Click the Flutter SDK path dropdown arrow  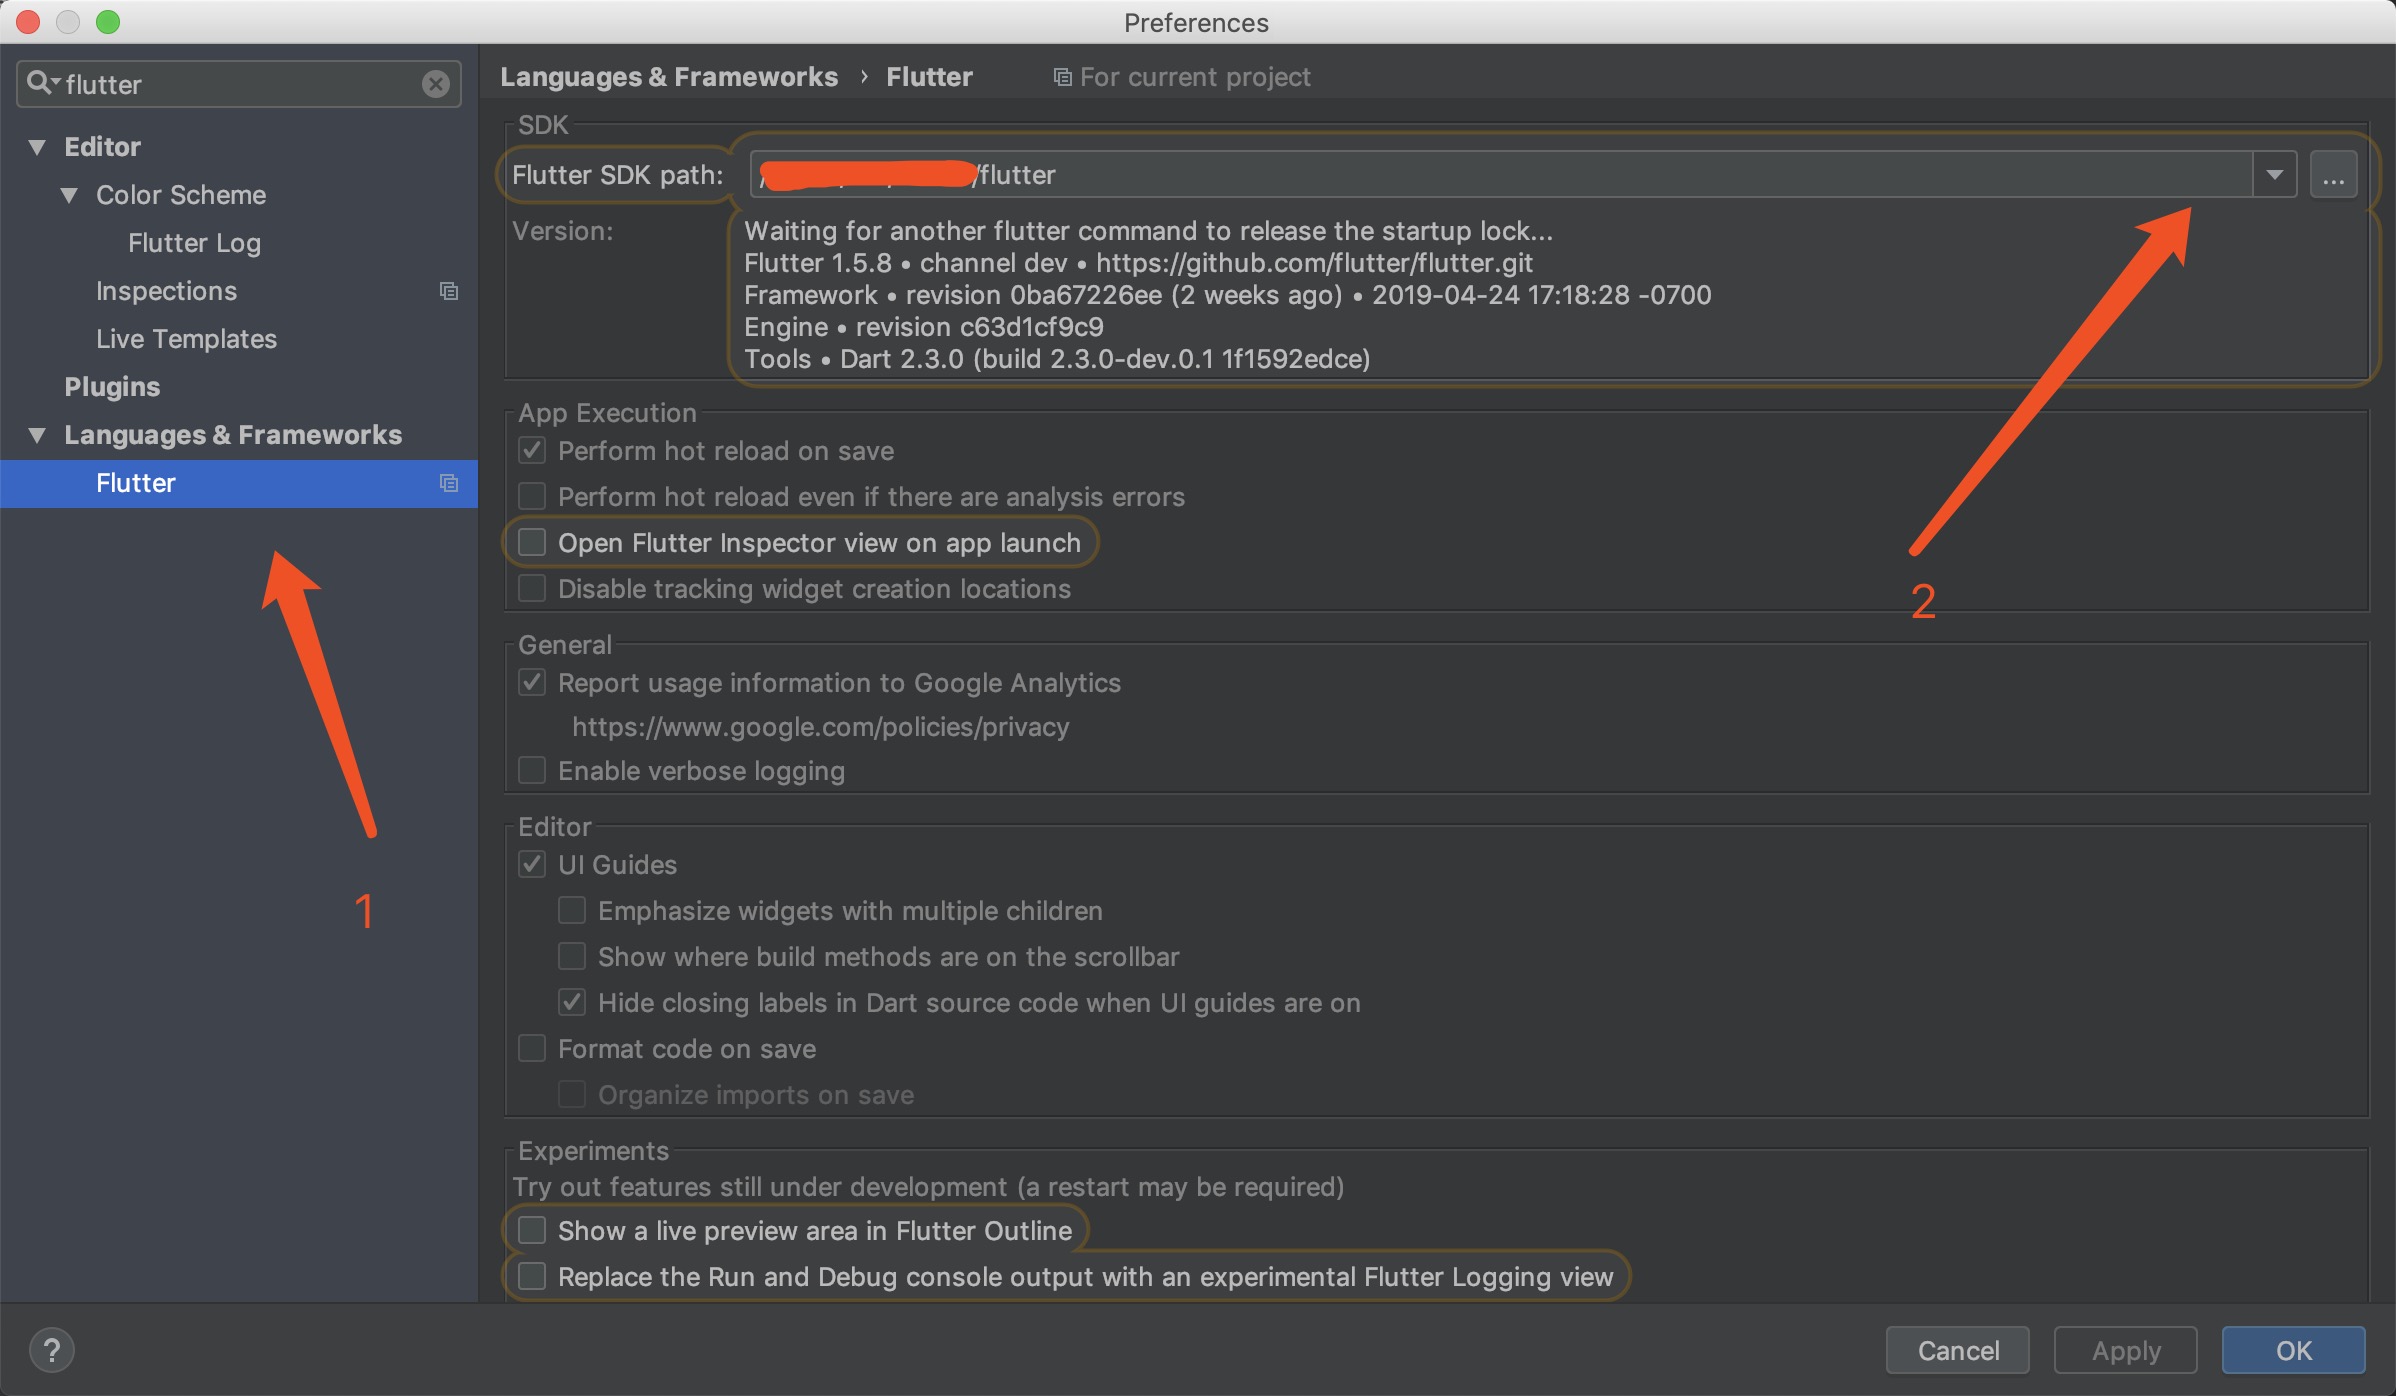2275,173
